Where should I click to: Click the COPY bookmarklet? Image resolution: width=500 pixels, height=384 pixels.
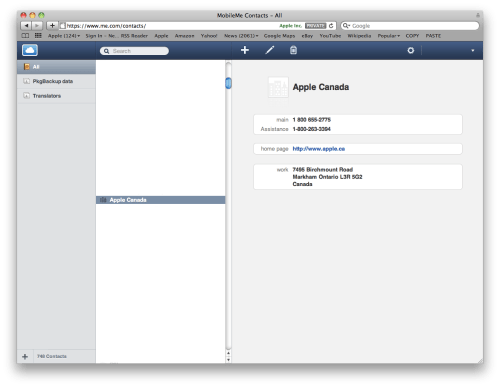point(412,36)
